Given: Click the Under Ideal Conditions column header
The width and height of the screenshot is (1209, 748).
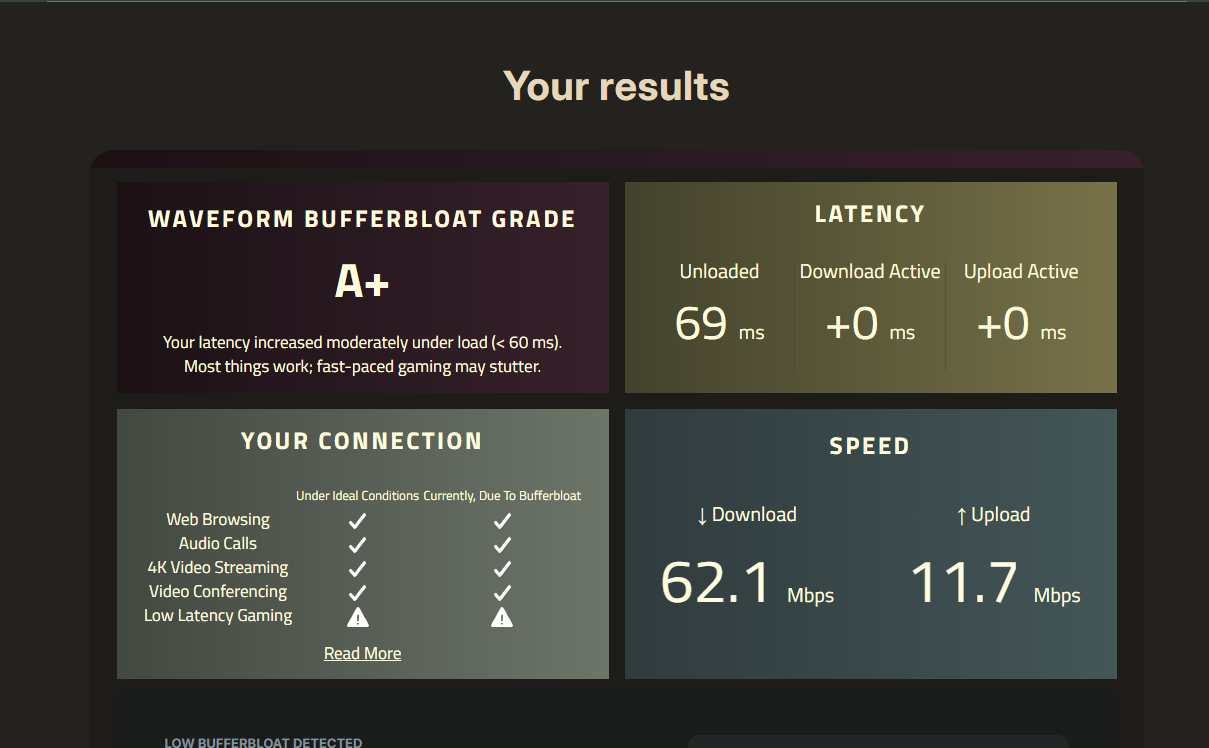Looking at the screenshot, I should [357, 496].
